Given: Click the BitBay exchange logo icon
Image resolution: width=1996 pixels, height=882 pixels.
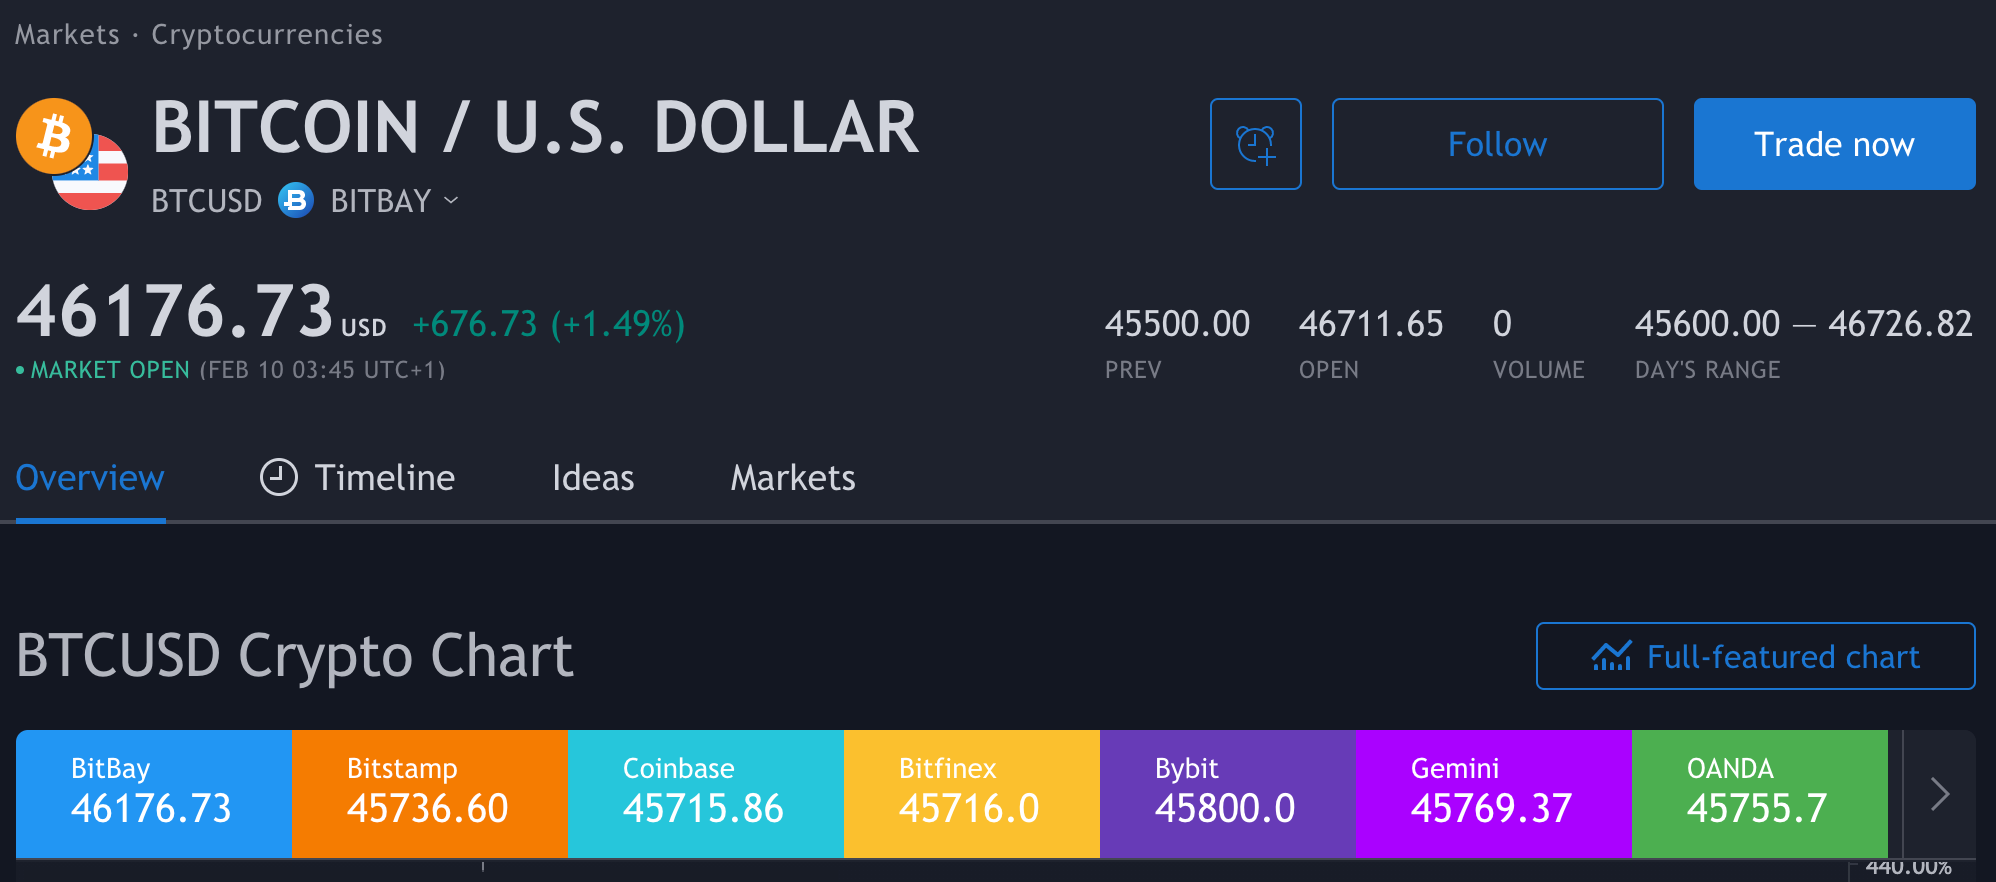Looking at the screenshot, I should click(x=296, y=201).
